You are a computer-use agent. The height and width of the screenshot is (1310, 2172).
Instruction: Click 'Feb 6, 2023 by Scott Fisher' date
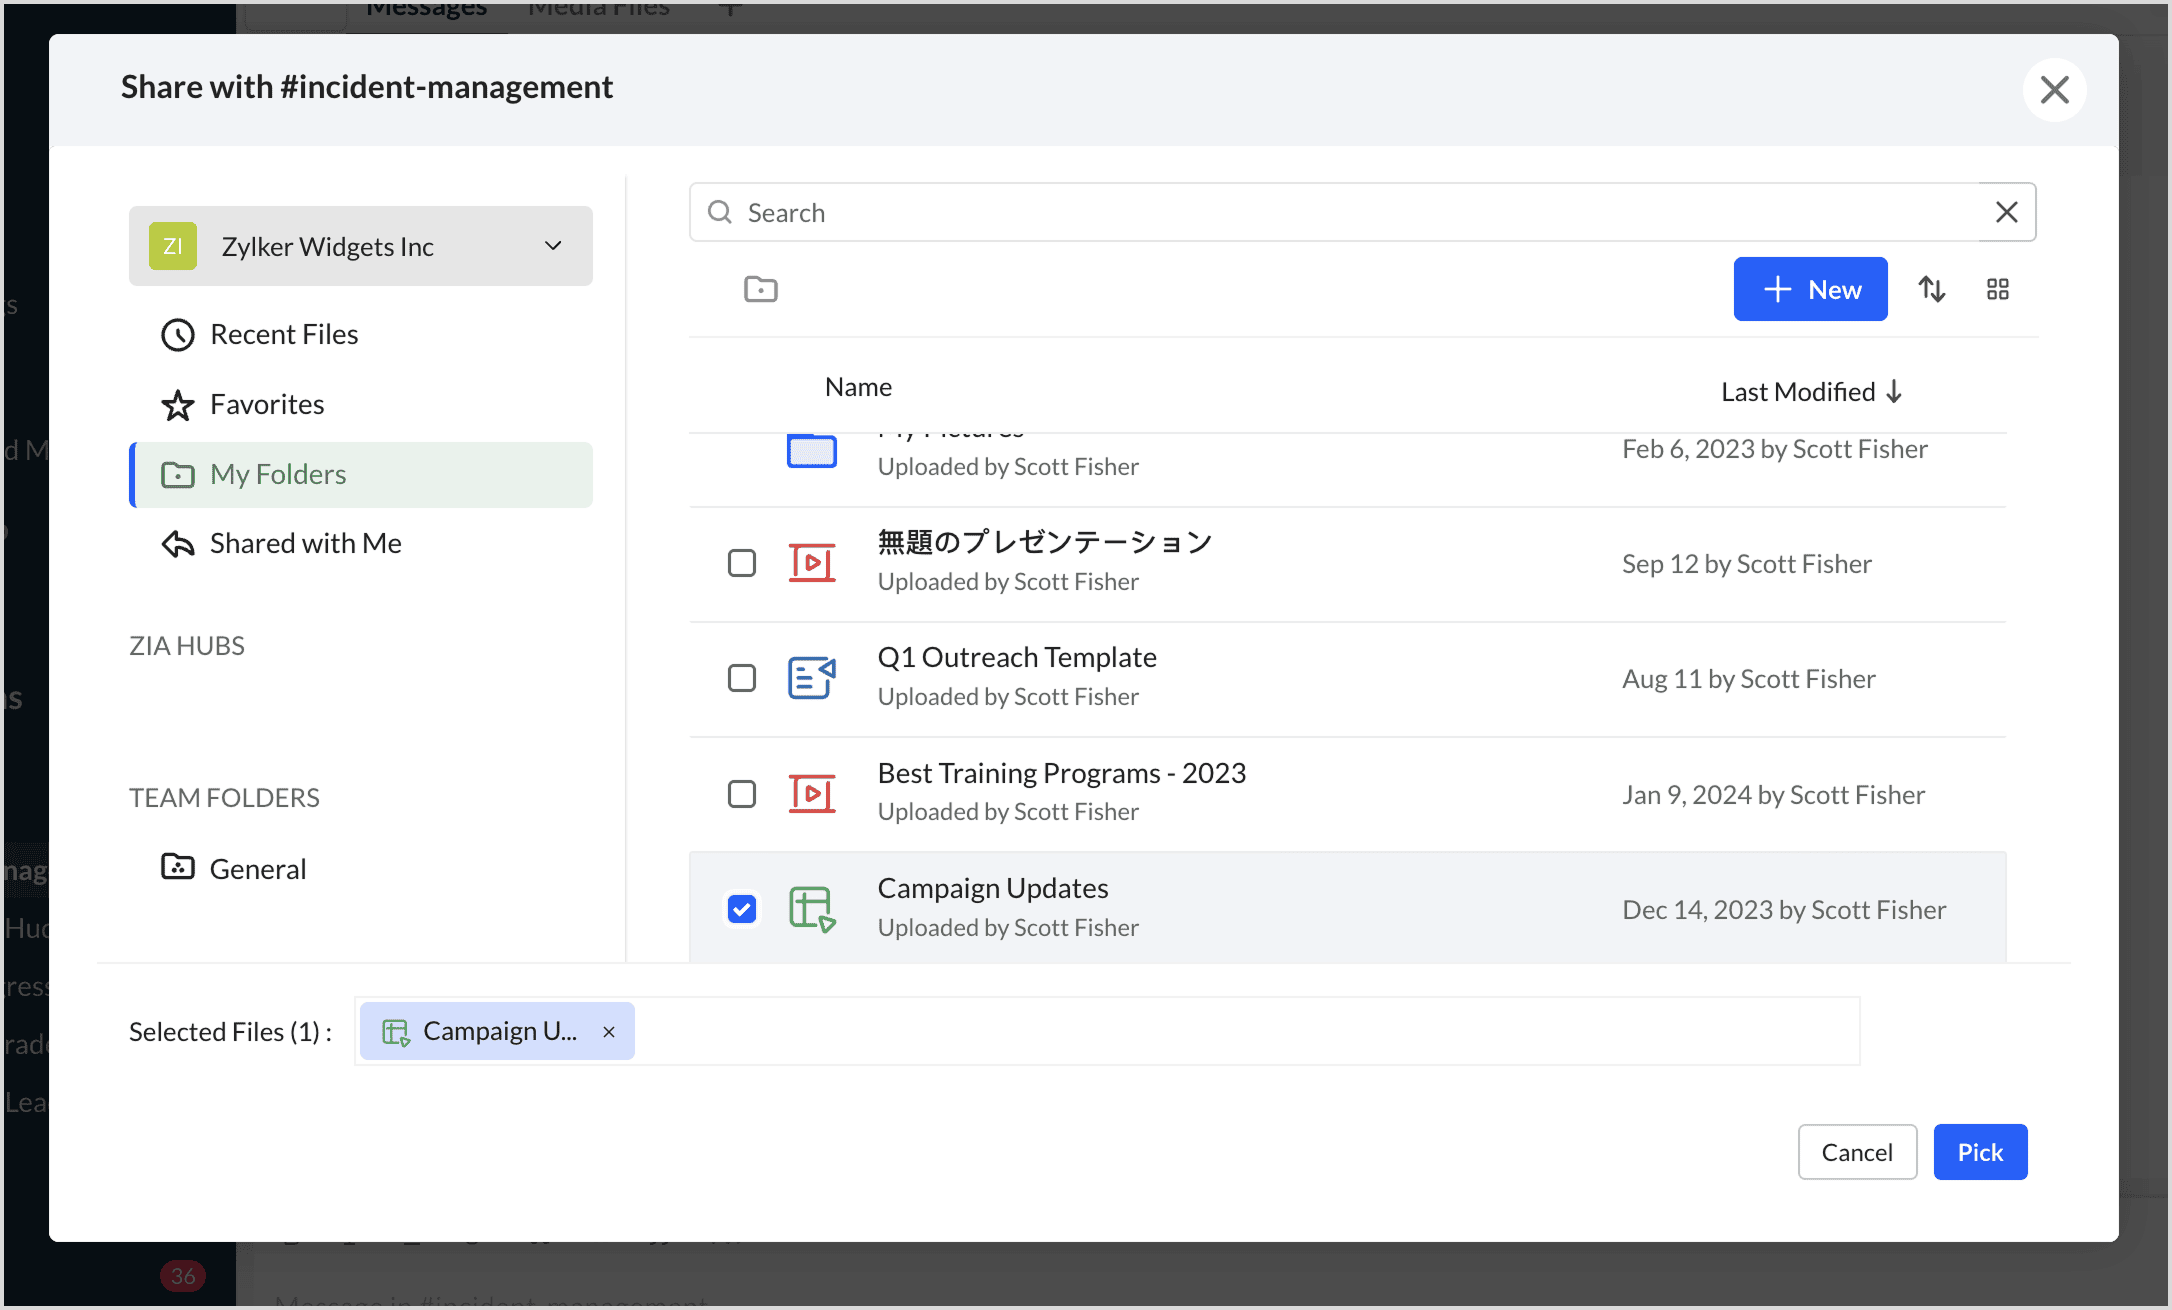(x=1775, y=449)
